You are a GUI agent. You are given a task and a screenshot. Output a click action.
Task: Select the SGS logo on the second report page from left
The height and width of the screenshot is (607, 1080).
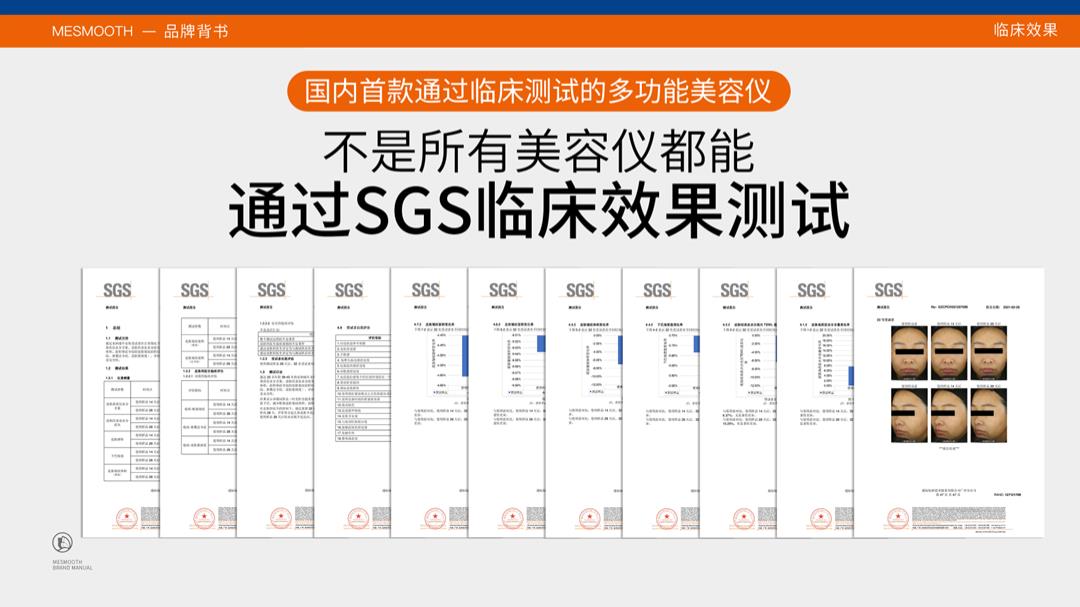point(195,291)
